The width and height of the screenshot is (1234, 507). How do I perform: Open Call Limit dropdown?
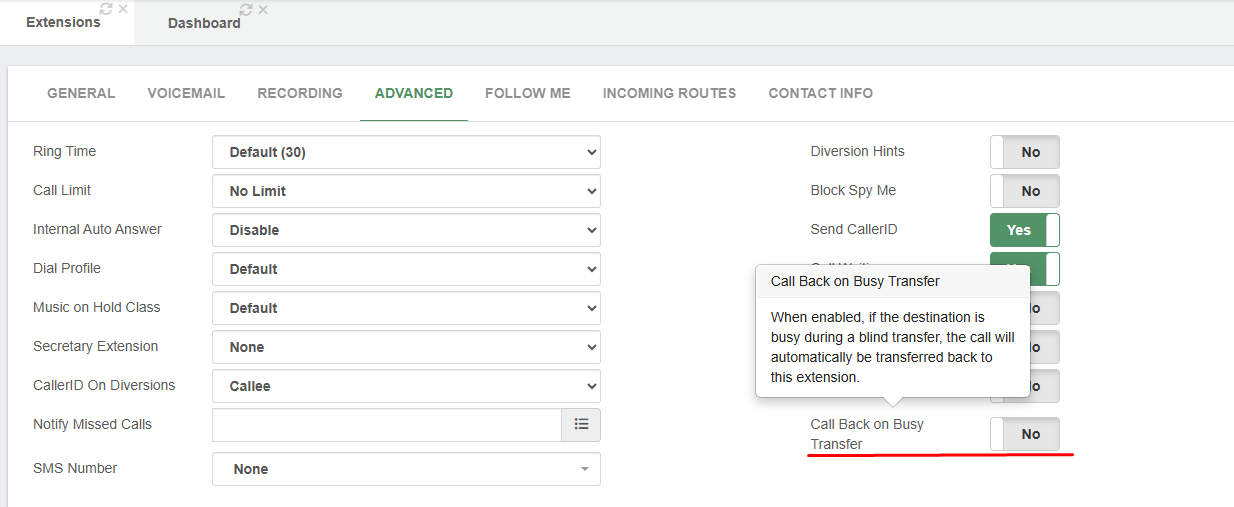(406, 191)
